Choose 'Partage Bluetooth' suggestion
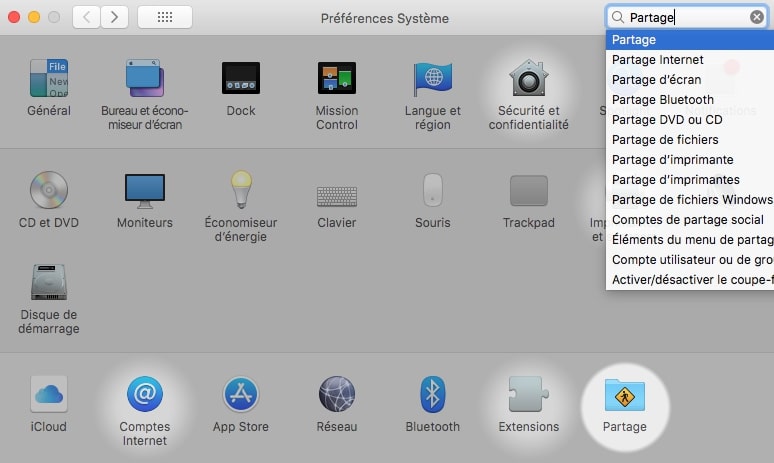Image resolution: width=774 pixels, height=463 pixels. tap(690, 100)
